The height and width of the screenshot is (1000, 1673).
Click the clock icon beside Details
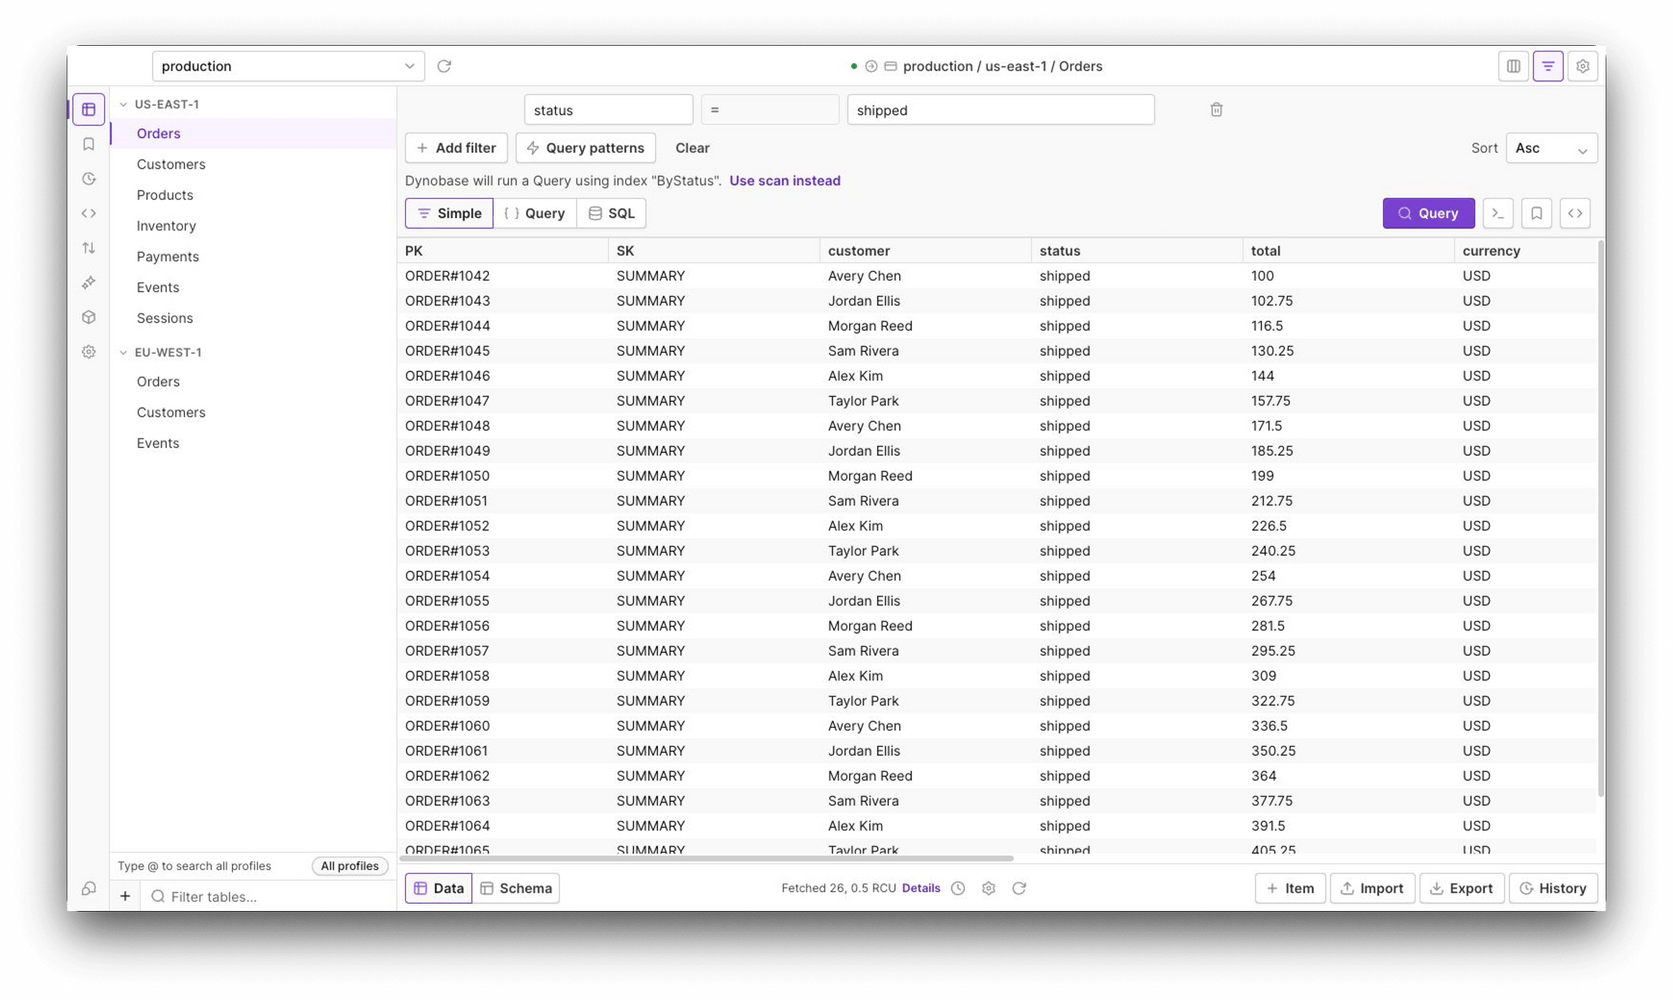(x=958, y=888)
